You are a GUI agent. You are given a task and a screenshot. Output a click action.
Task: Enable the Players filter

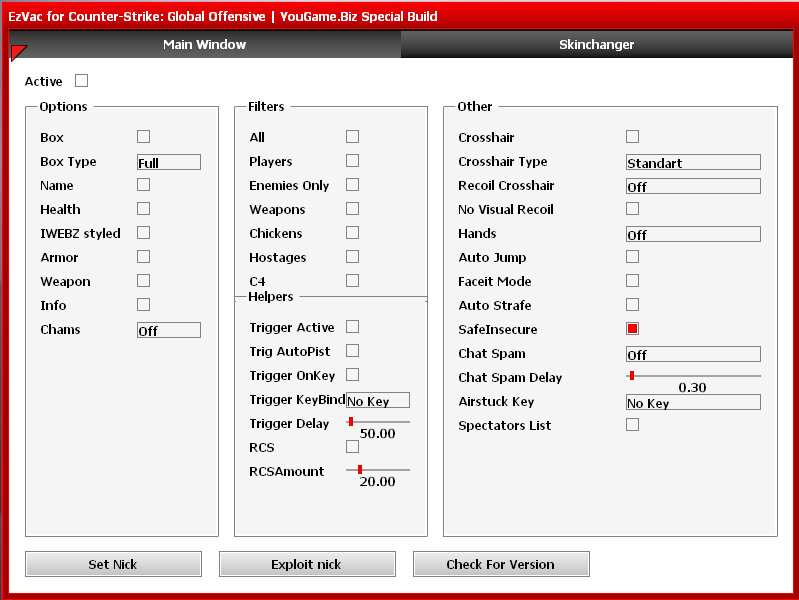click(353, 161)
